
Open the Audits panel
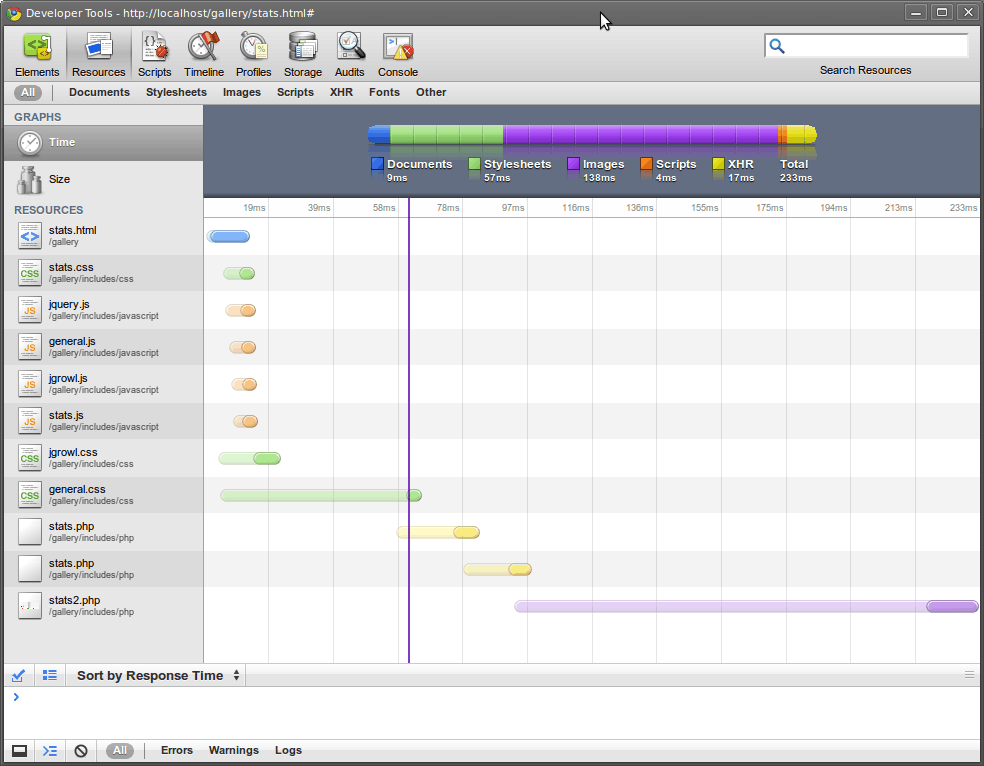pyautogui.click(x=350, y=55)
